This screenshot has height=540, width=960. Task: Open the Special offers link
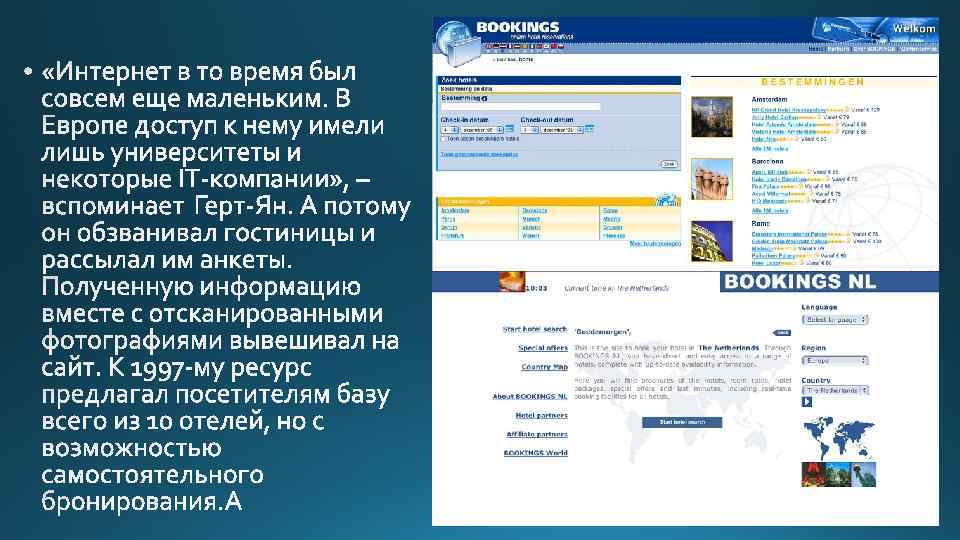point(542,348)
